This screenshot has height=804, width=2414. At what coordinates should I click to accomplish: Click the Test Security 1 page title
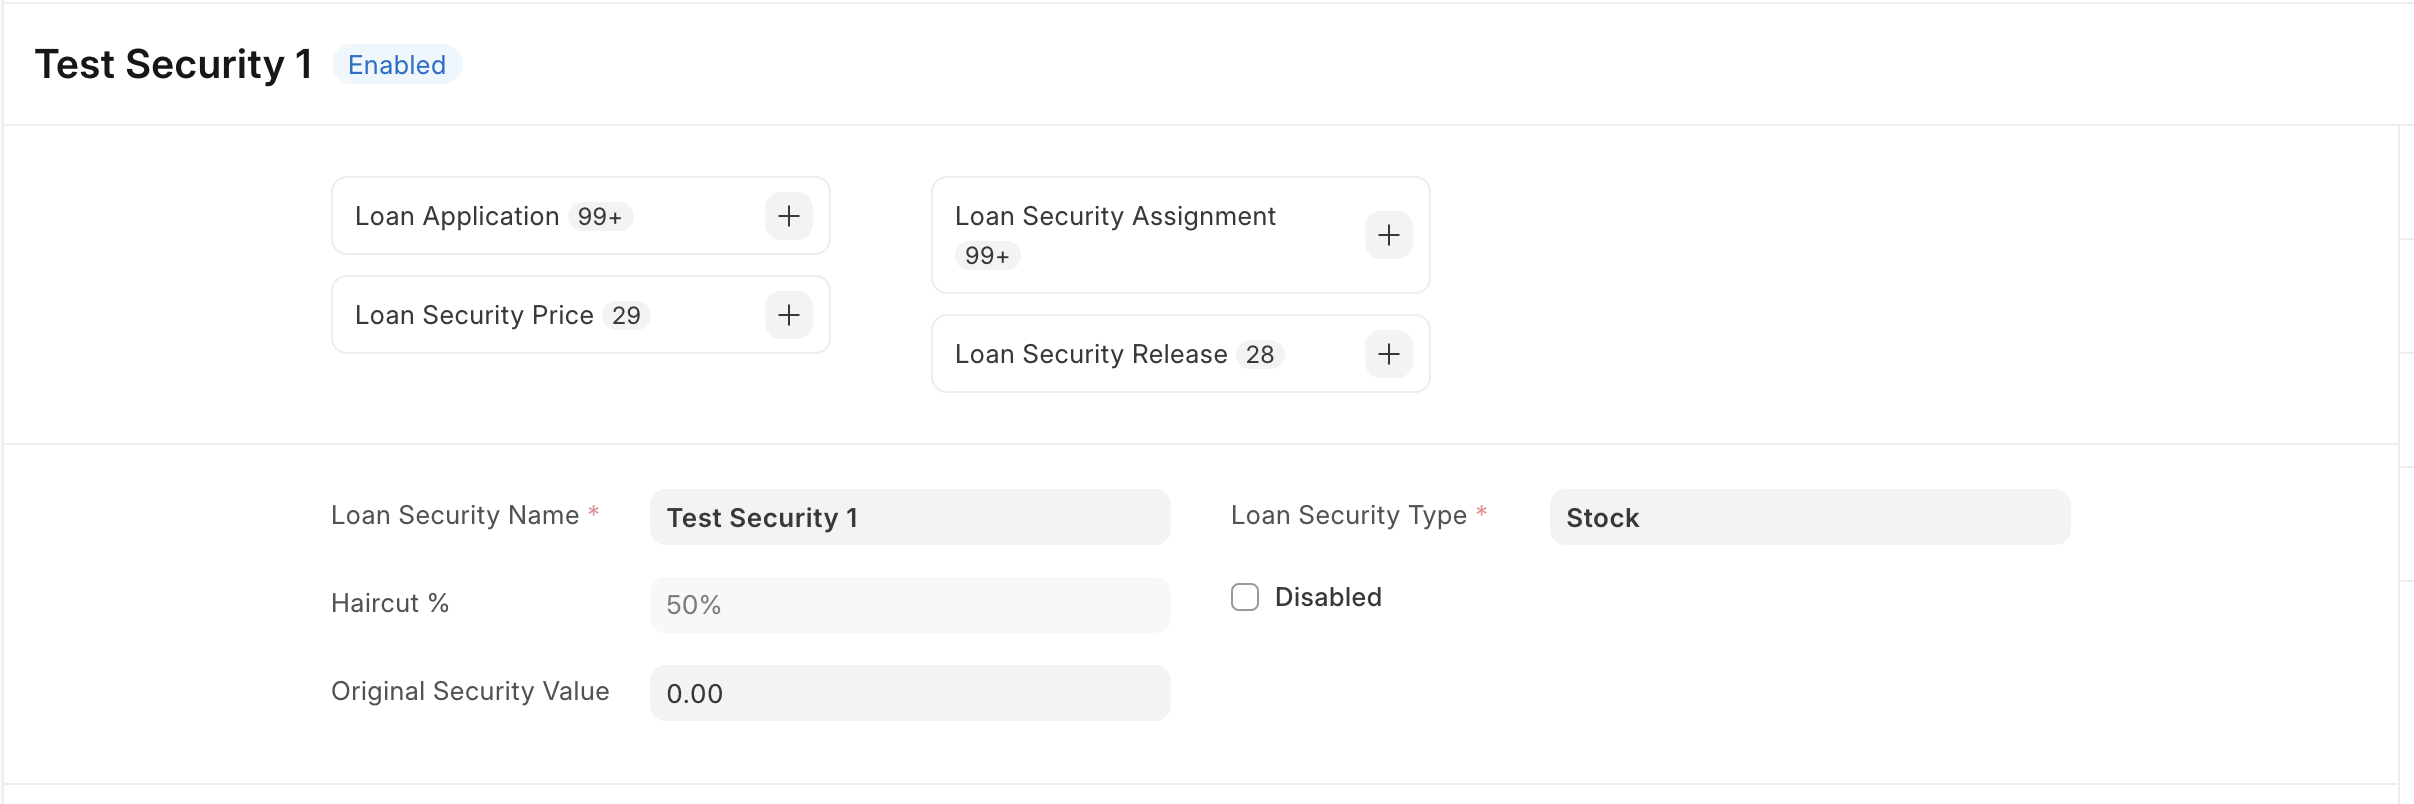point(174,64)
